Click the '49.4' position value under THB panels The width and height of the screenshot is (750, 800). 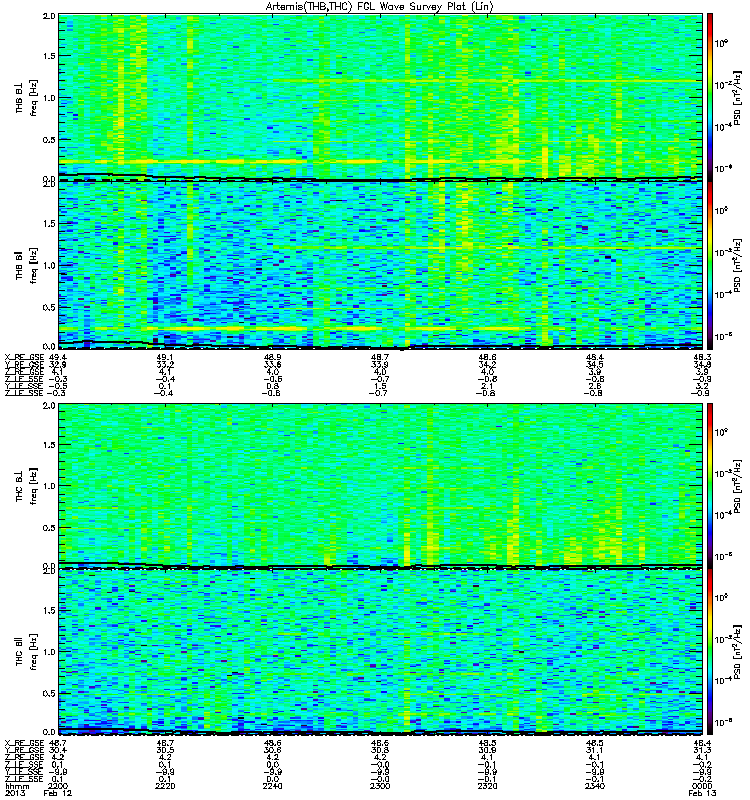coord(57,357)
